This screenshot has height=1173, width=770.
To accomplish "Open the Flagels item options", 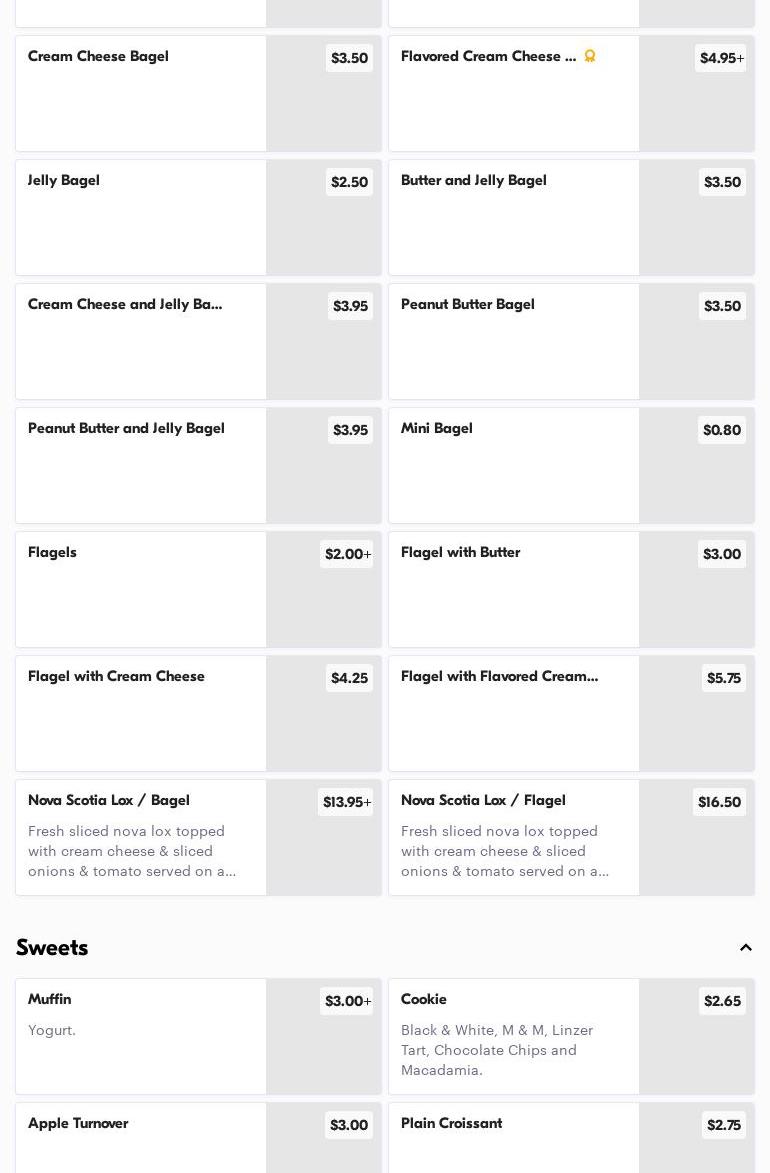I will click(141, 589).
